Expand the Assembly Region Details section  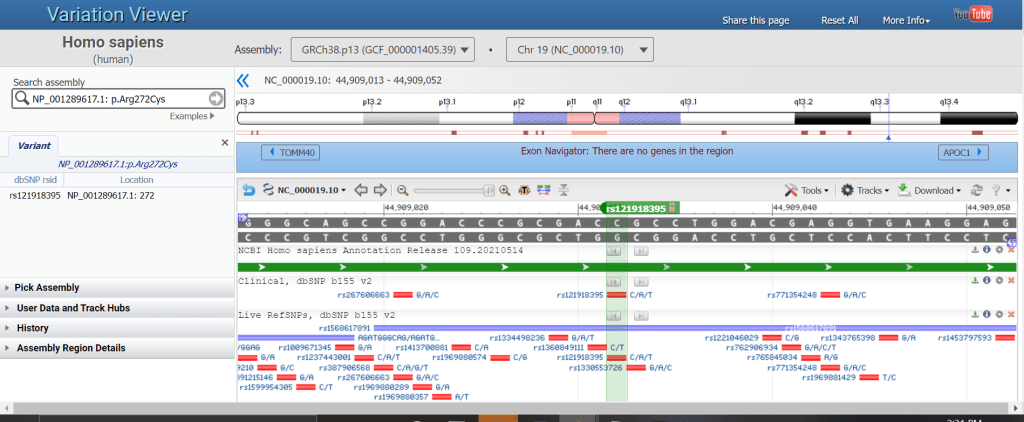point(117,348)
